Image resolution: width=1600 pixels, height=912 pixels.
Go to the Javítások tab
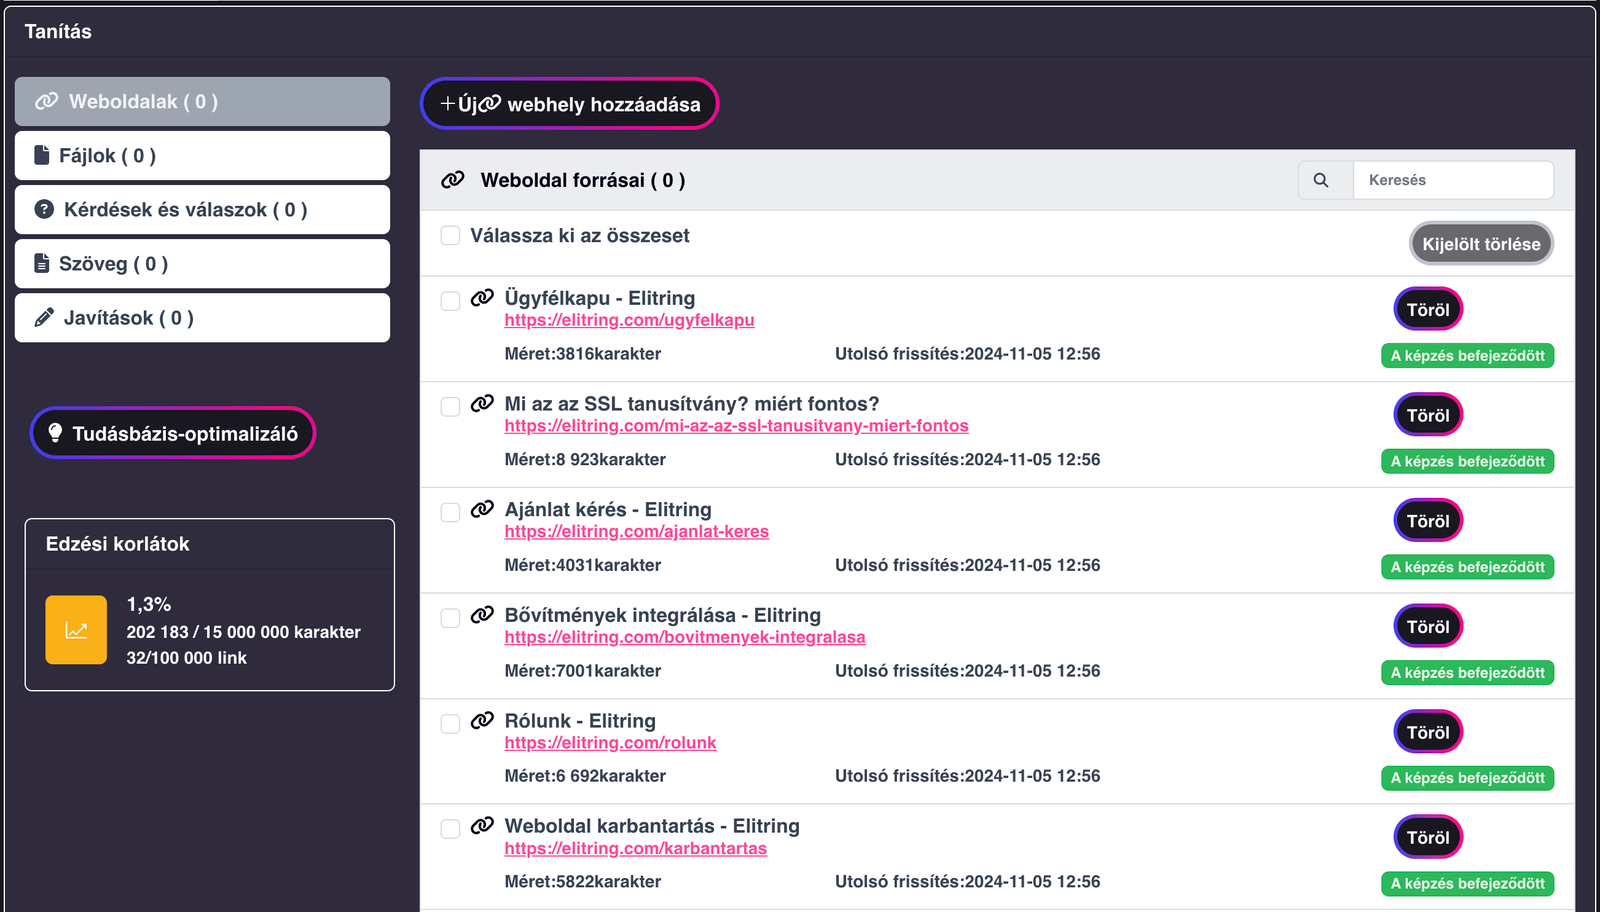[x=202, y=317]
